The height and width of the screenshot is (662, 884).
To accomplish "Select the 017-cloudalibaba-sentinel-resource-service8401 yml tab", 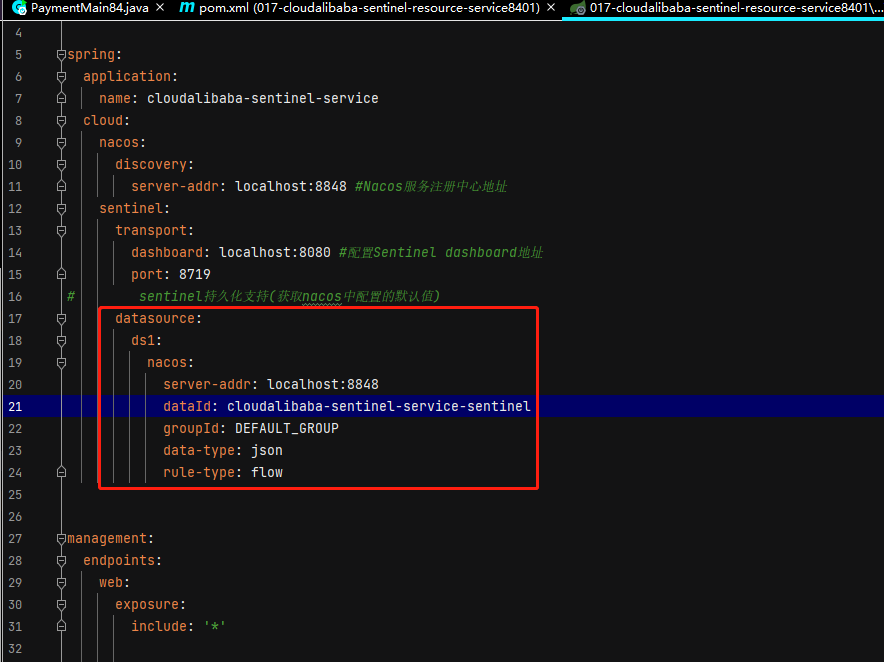I will click(736, 8).
